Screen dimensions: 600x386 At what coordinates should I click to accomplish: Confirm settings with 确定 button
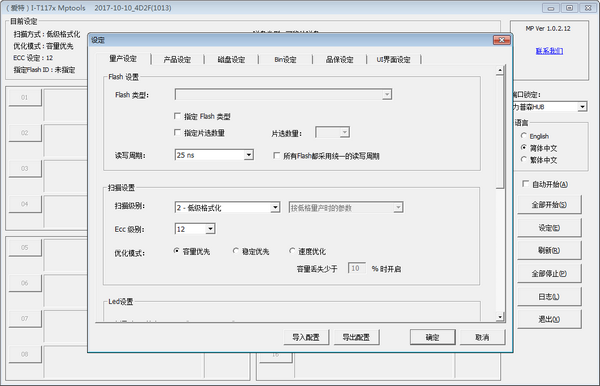[x=432, y=337]
